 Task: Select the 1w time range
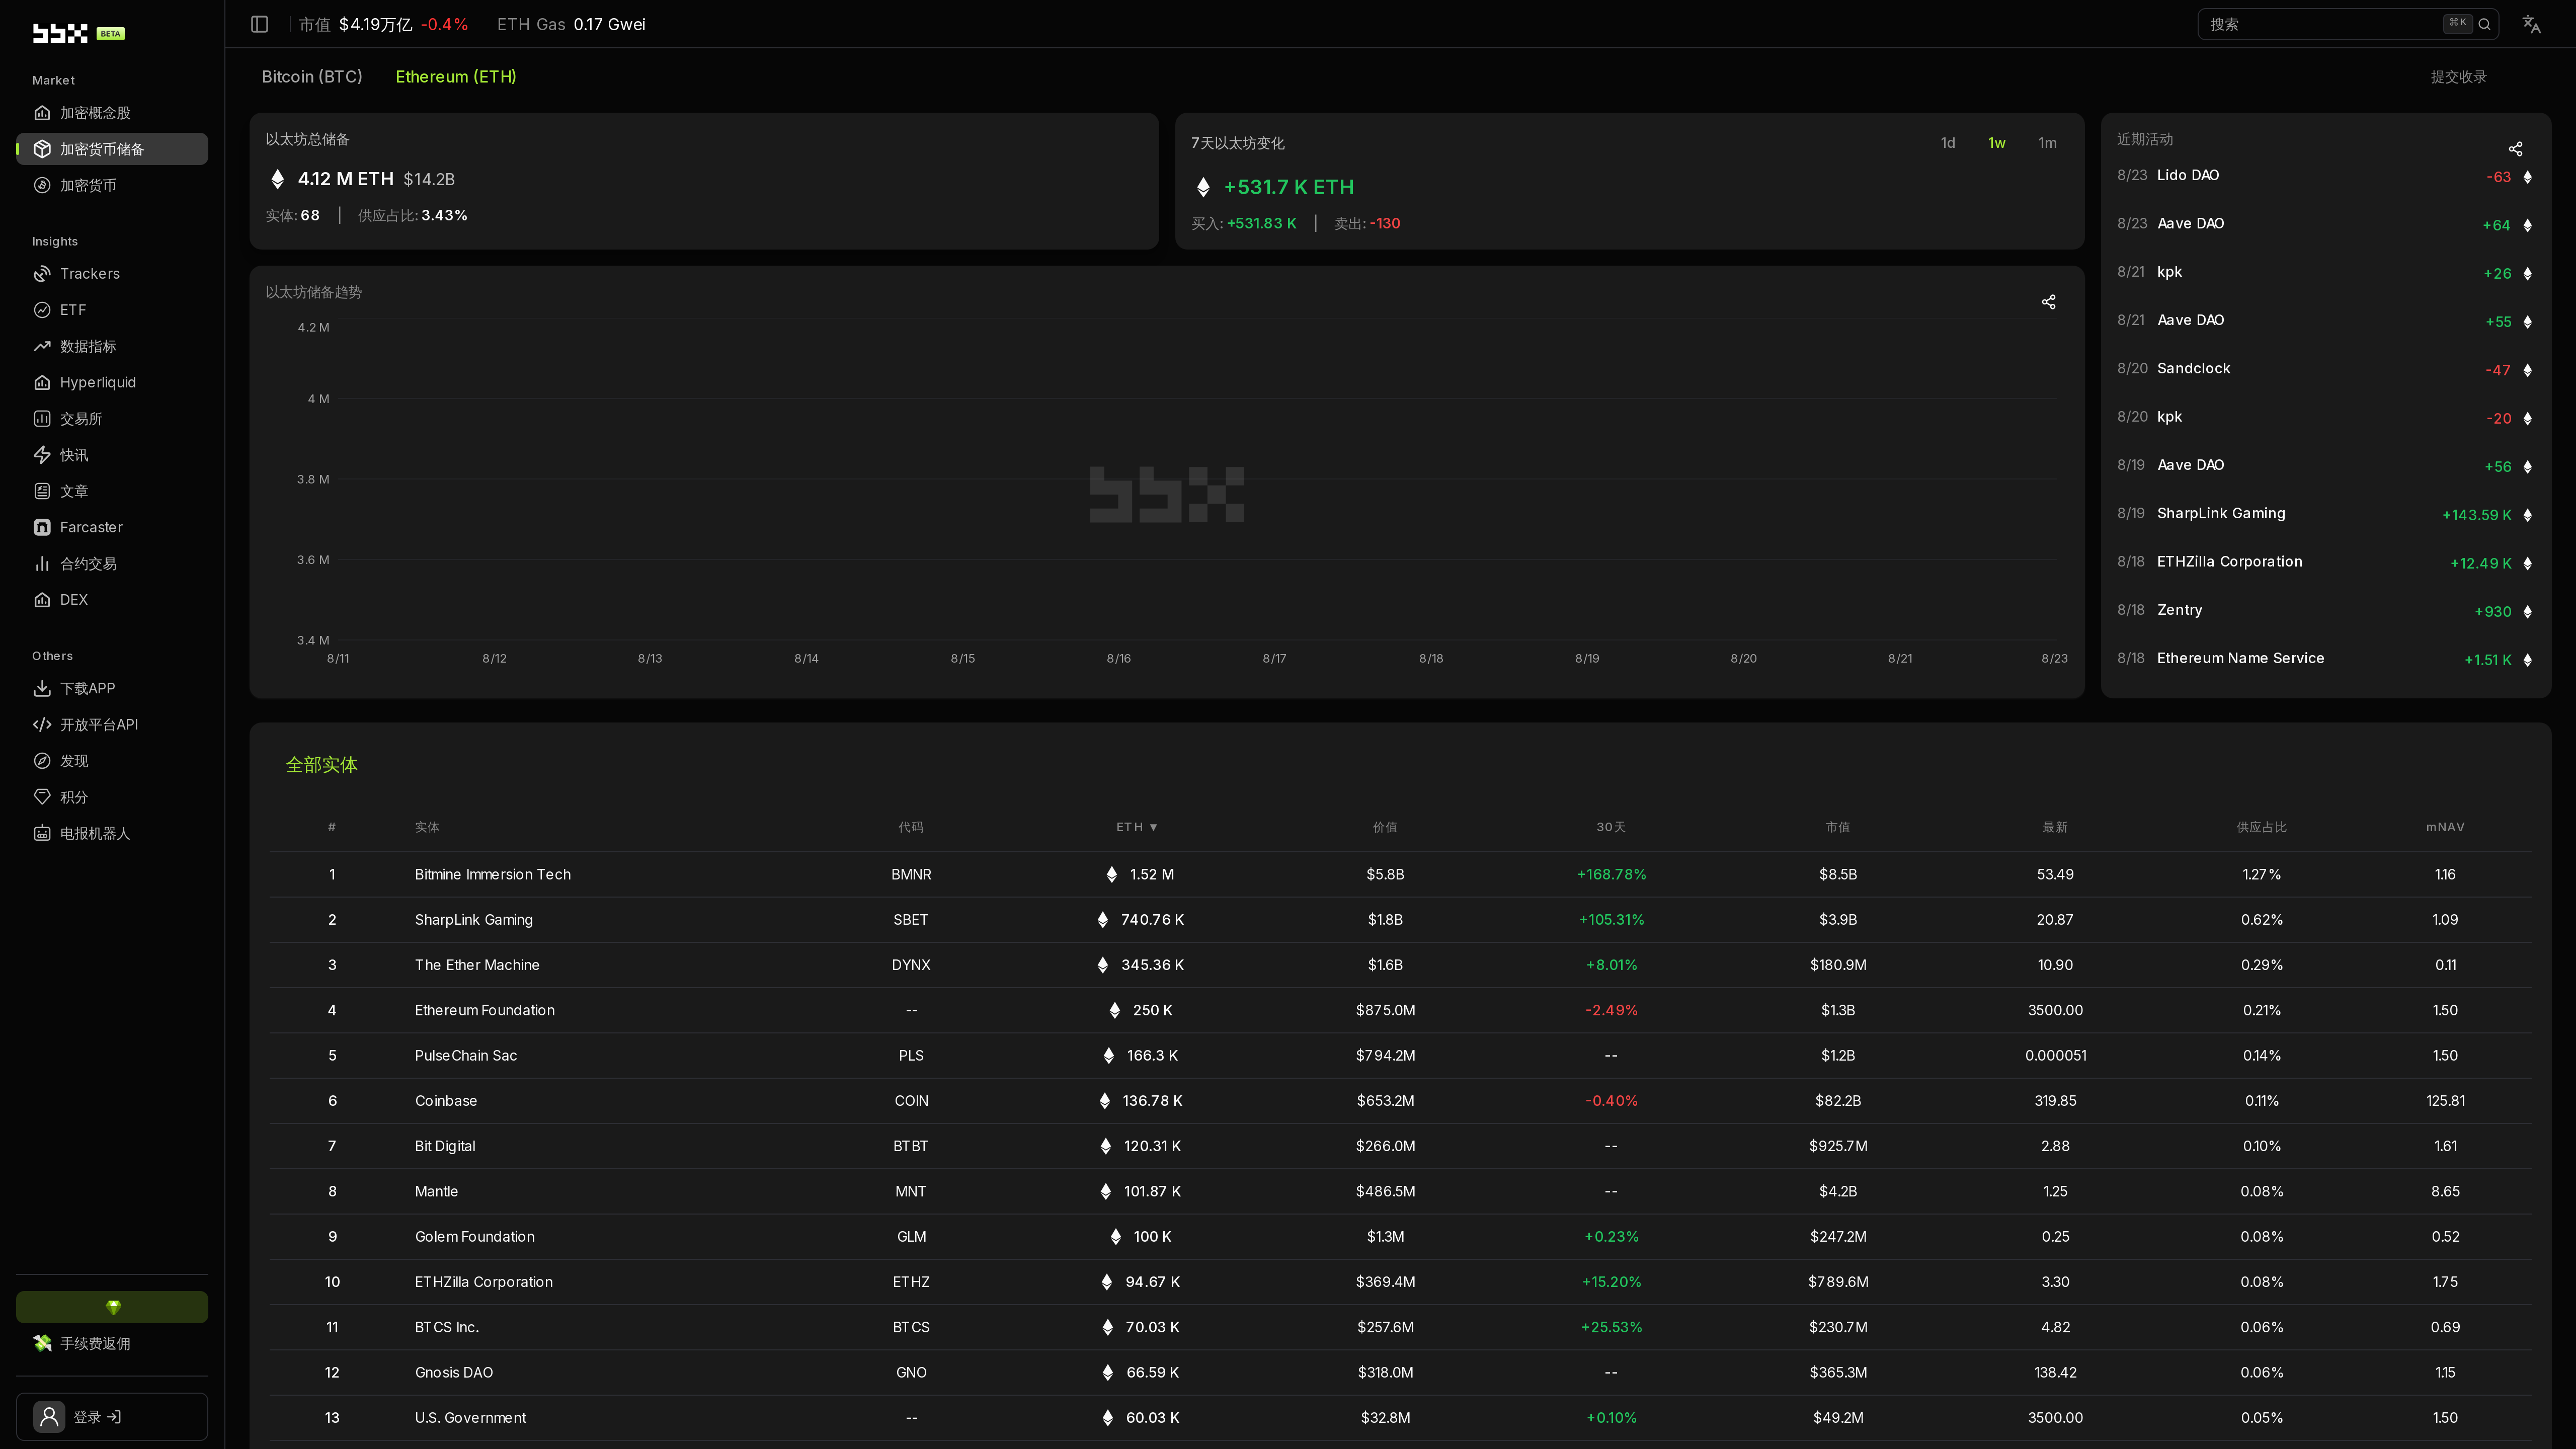(x=1997, y=143)
